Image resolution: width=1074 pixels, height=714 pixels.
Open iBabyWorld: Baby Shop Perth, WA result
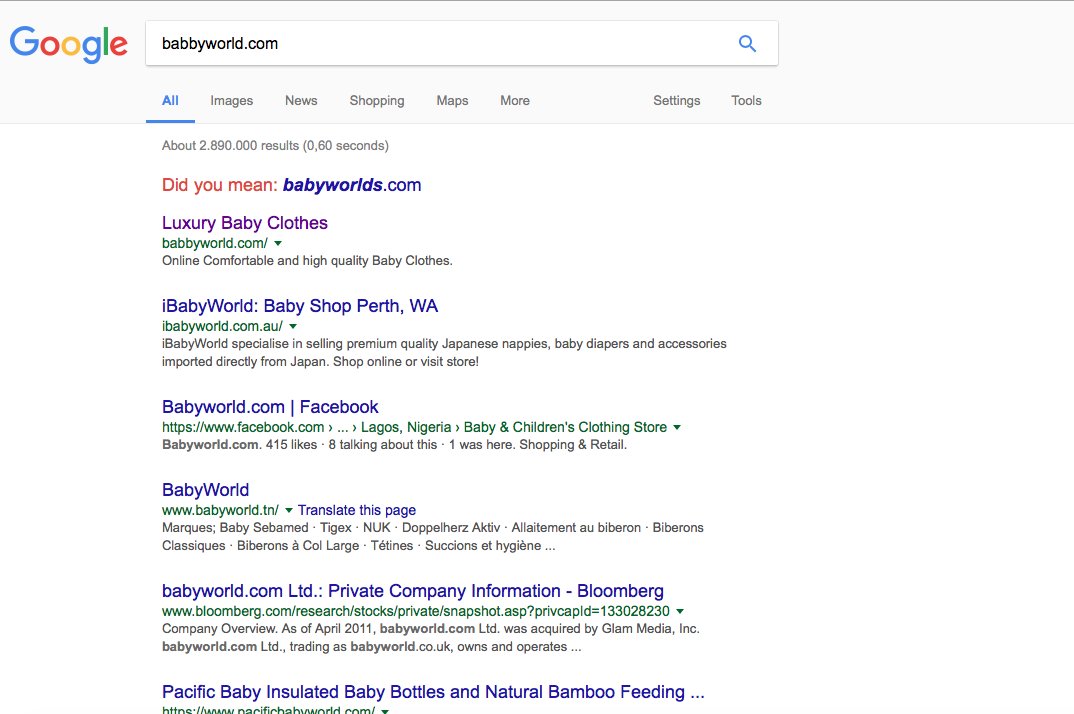point(300,306)
